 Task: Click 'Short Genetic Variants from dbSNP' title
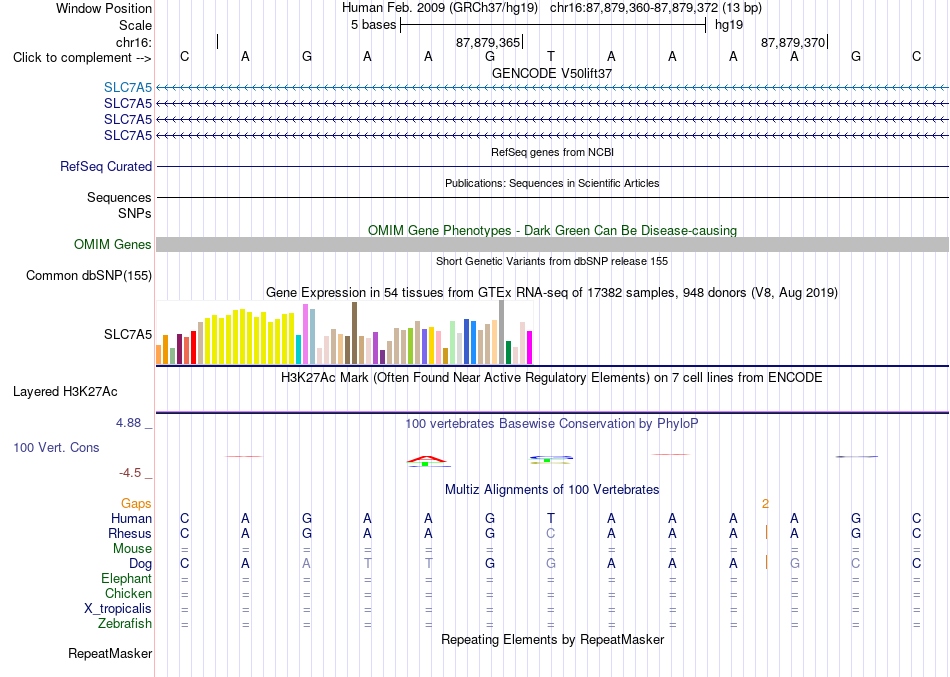coord(552,261)
